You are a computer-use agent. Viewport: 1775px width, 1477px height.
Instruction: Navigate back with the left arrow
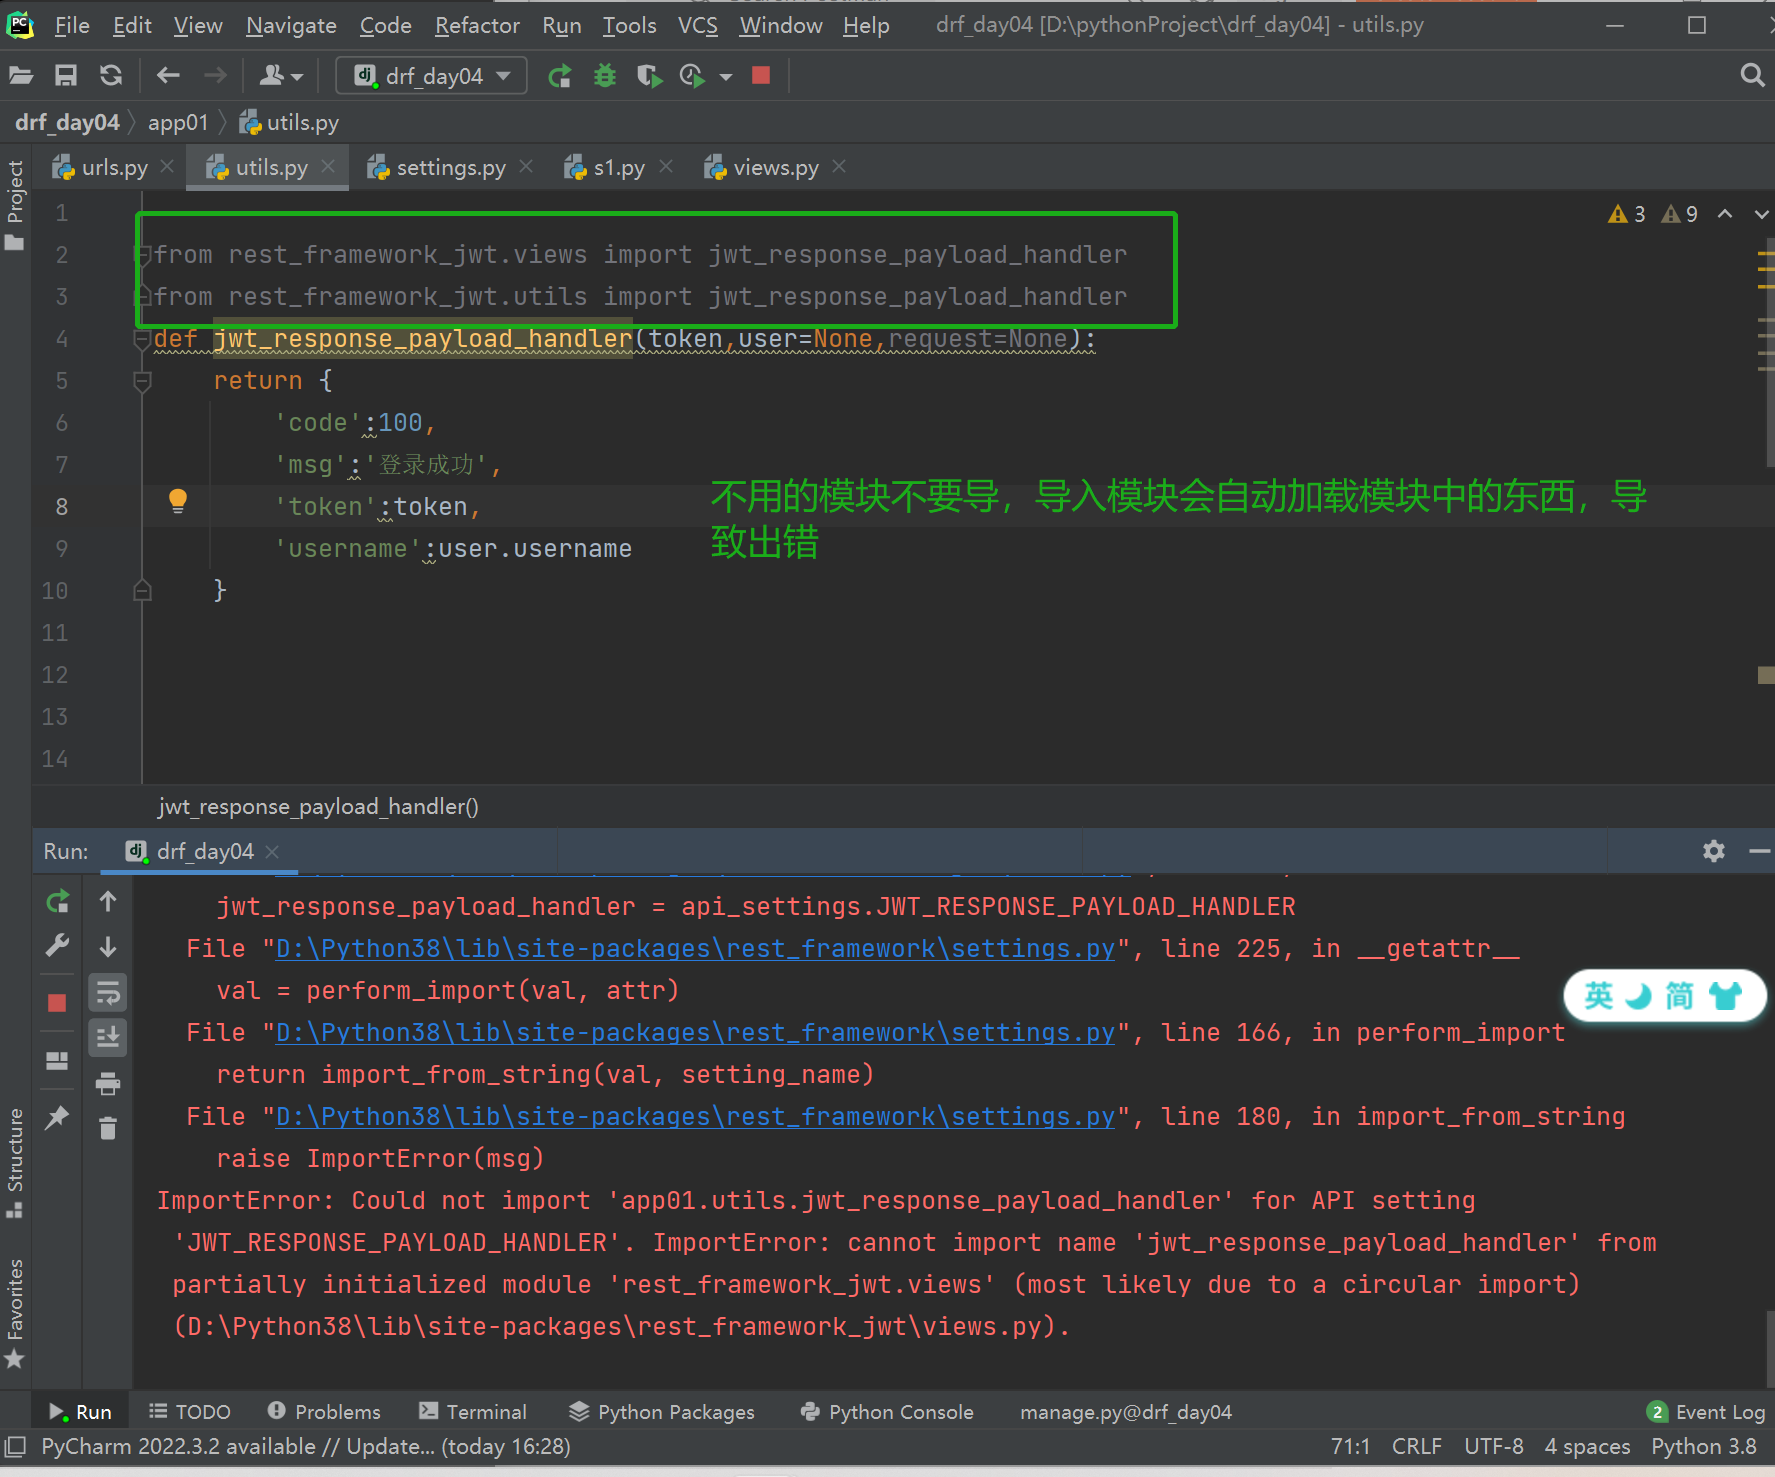point(168,76)
